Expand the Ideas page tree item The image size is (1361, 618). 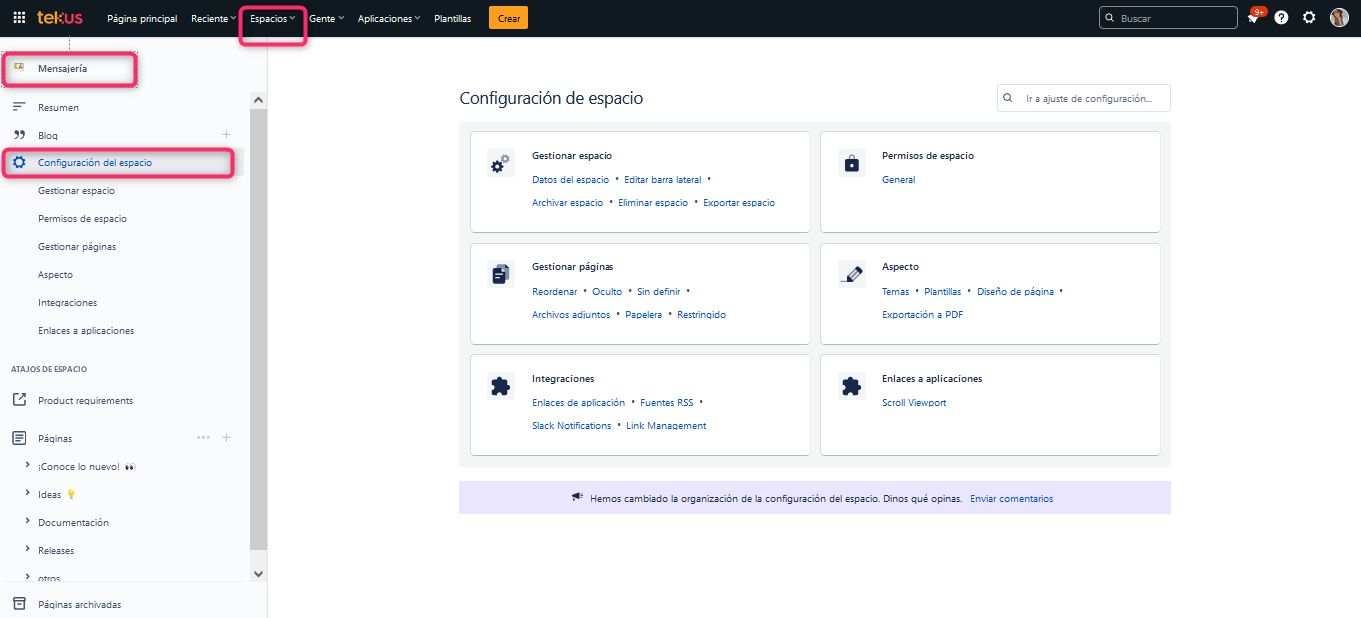27,494
